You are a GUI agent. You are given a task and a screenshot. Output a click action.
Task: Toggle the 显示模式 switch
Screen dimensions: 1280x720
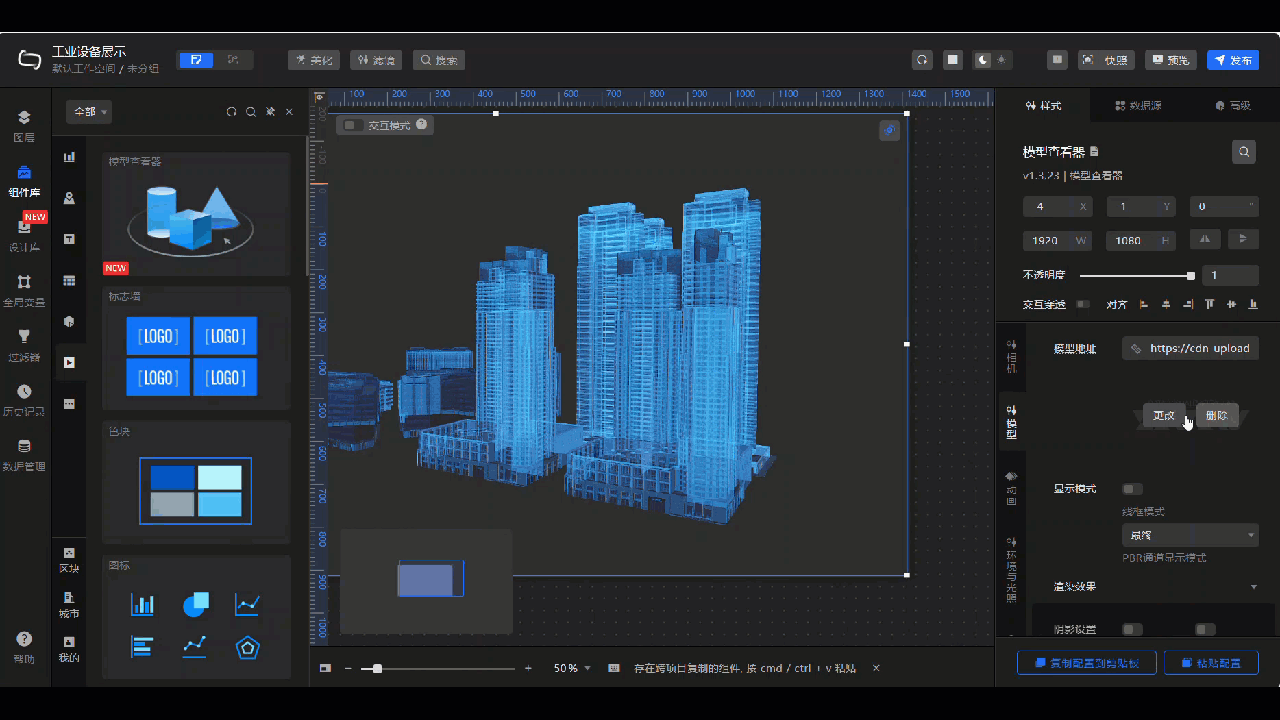tap(1131, 488)
